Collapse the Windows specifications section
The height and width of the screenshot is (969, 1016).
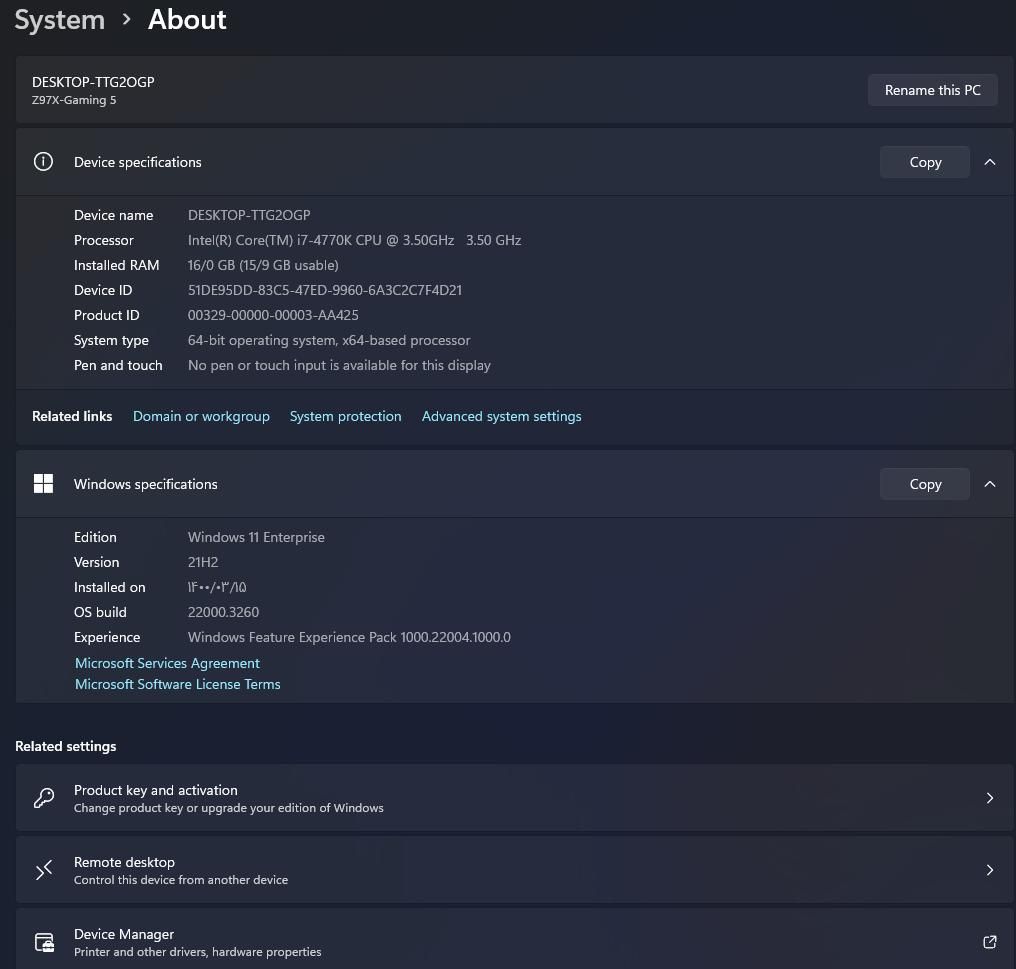(x=989, y=484)
